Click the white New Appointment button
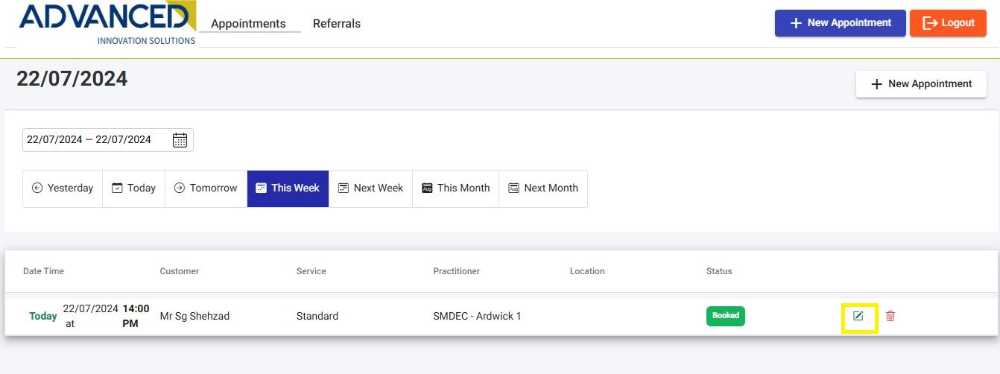The height and width of the screenshot is (374, 1000). pos(921,84)
